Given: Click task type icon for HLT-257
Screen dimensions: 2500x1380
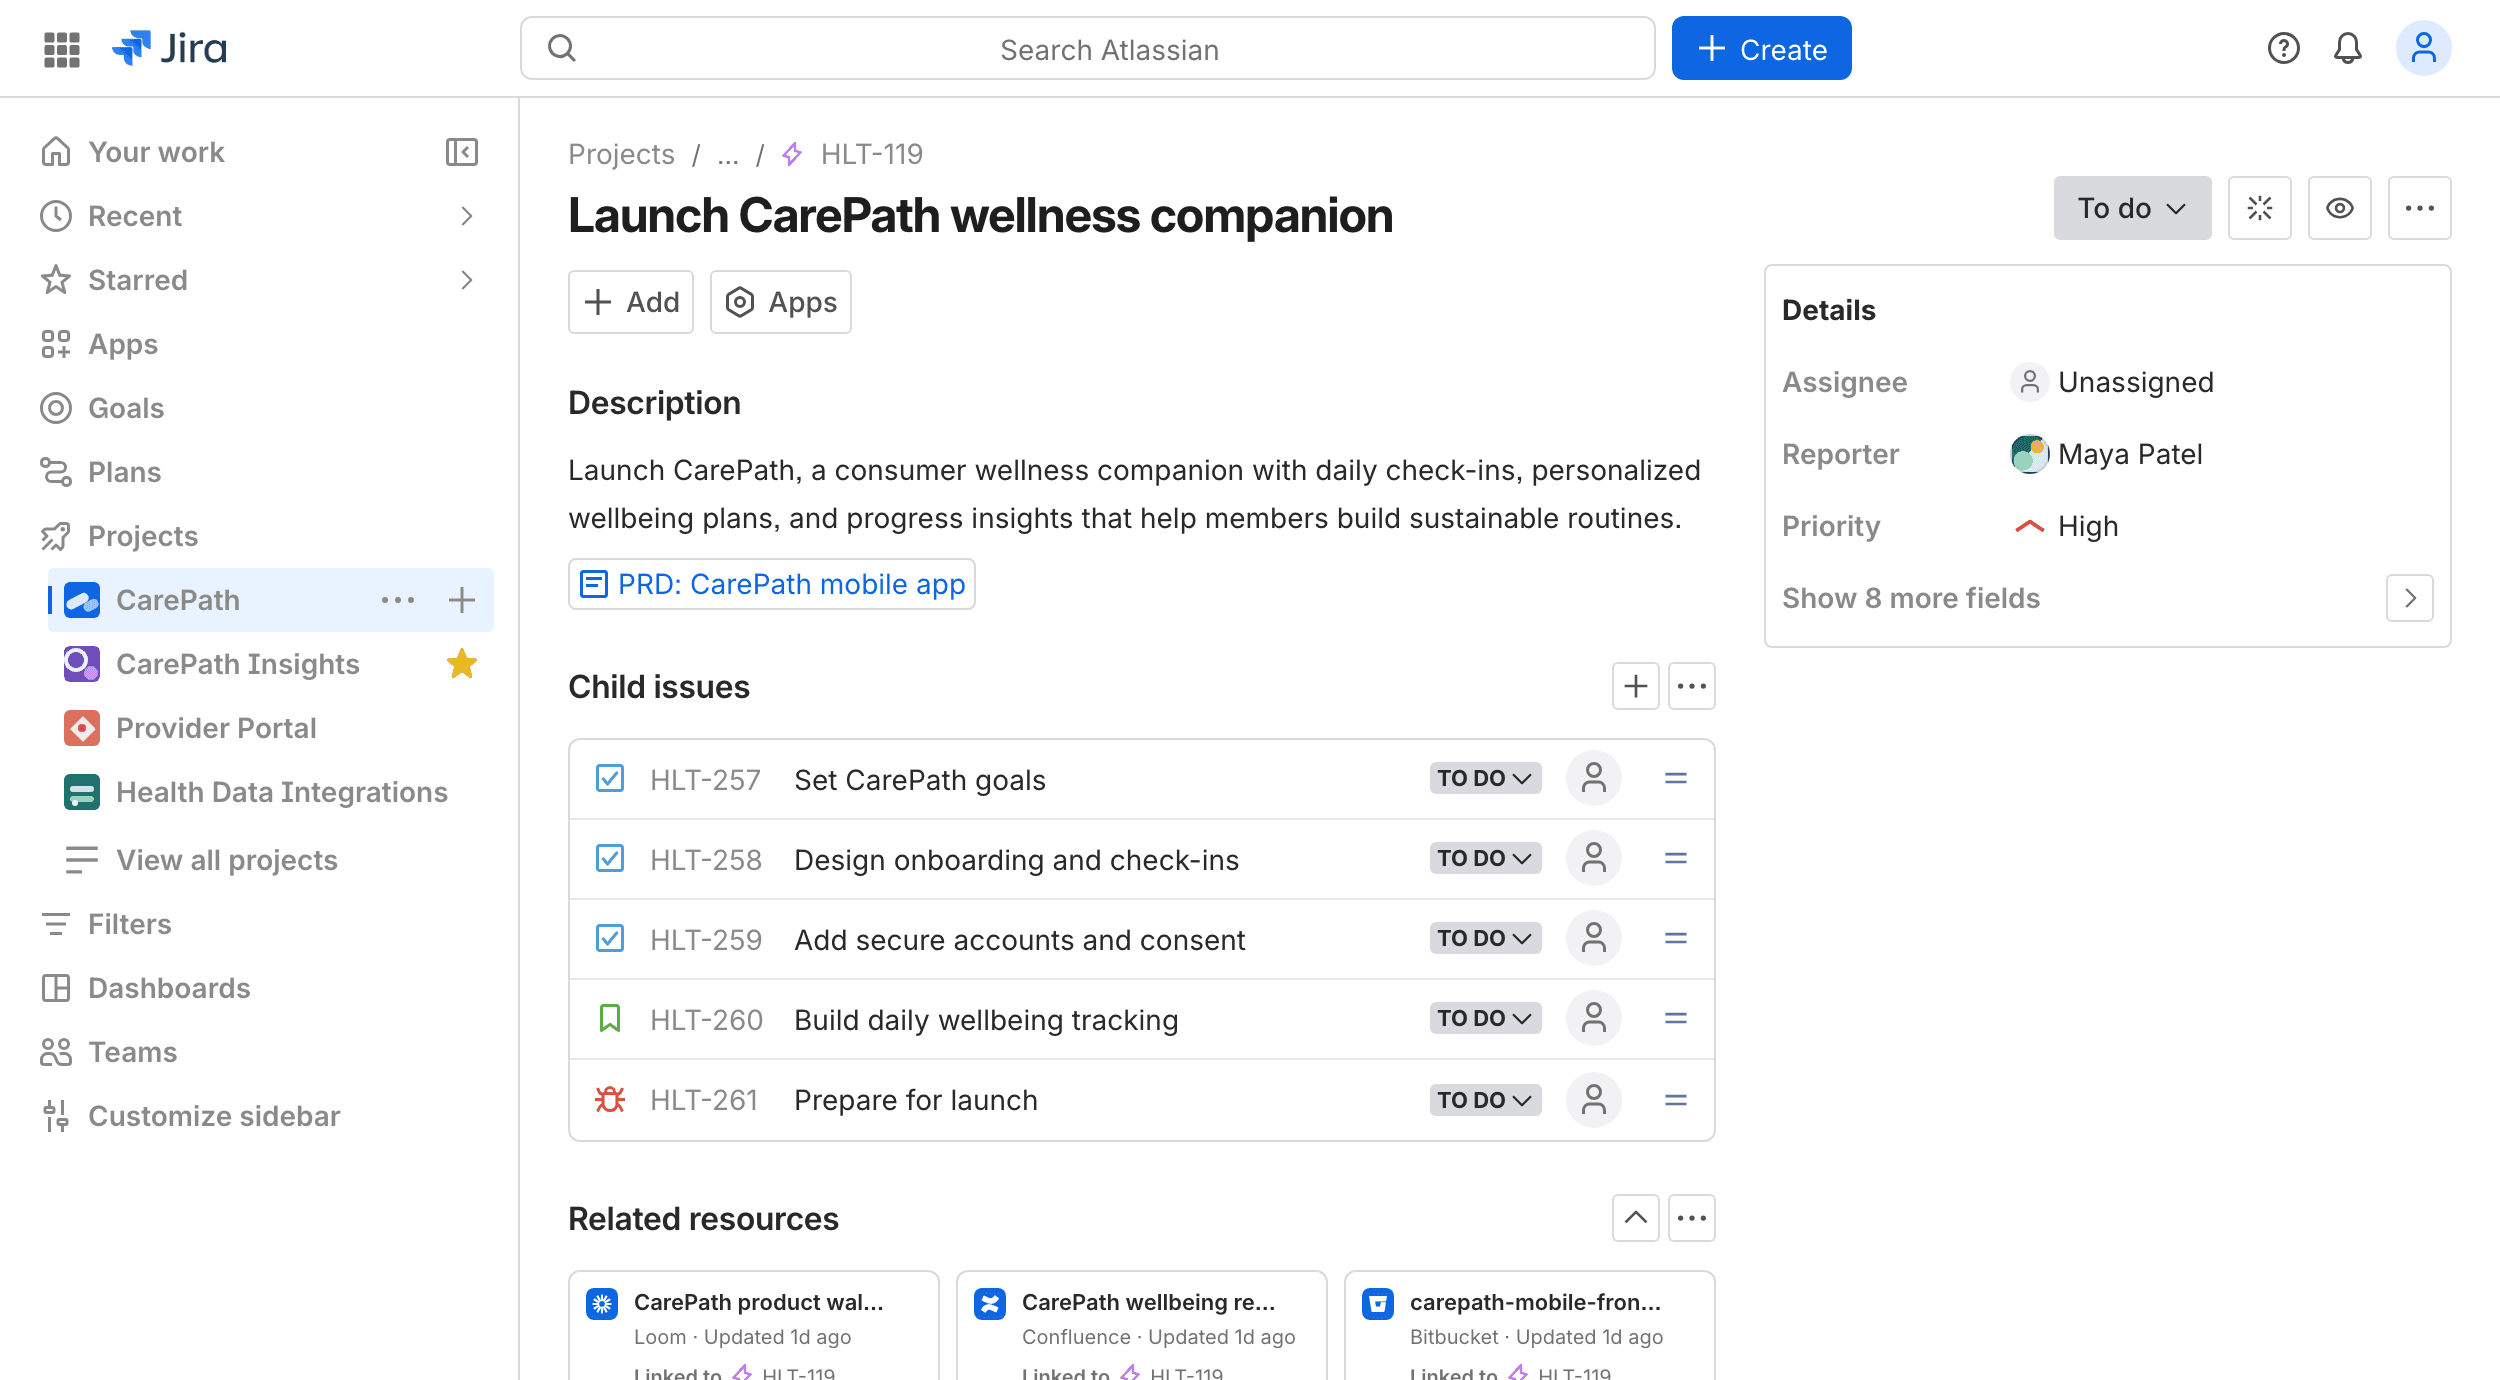Looking at the screenshot, I should click(609, 778).
